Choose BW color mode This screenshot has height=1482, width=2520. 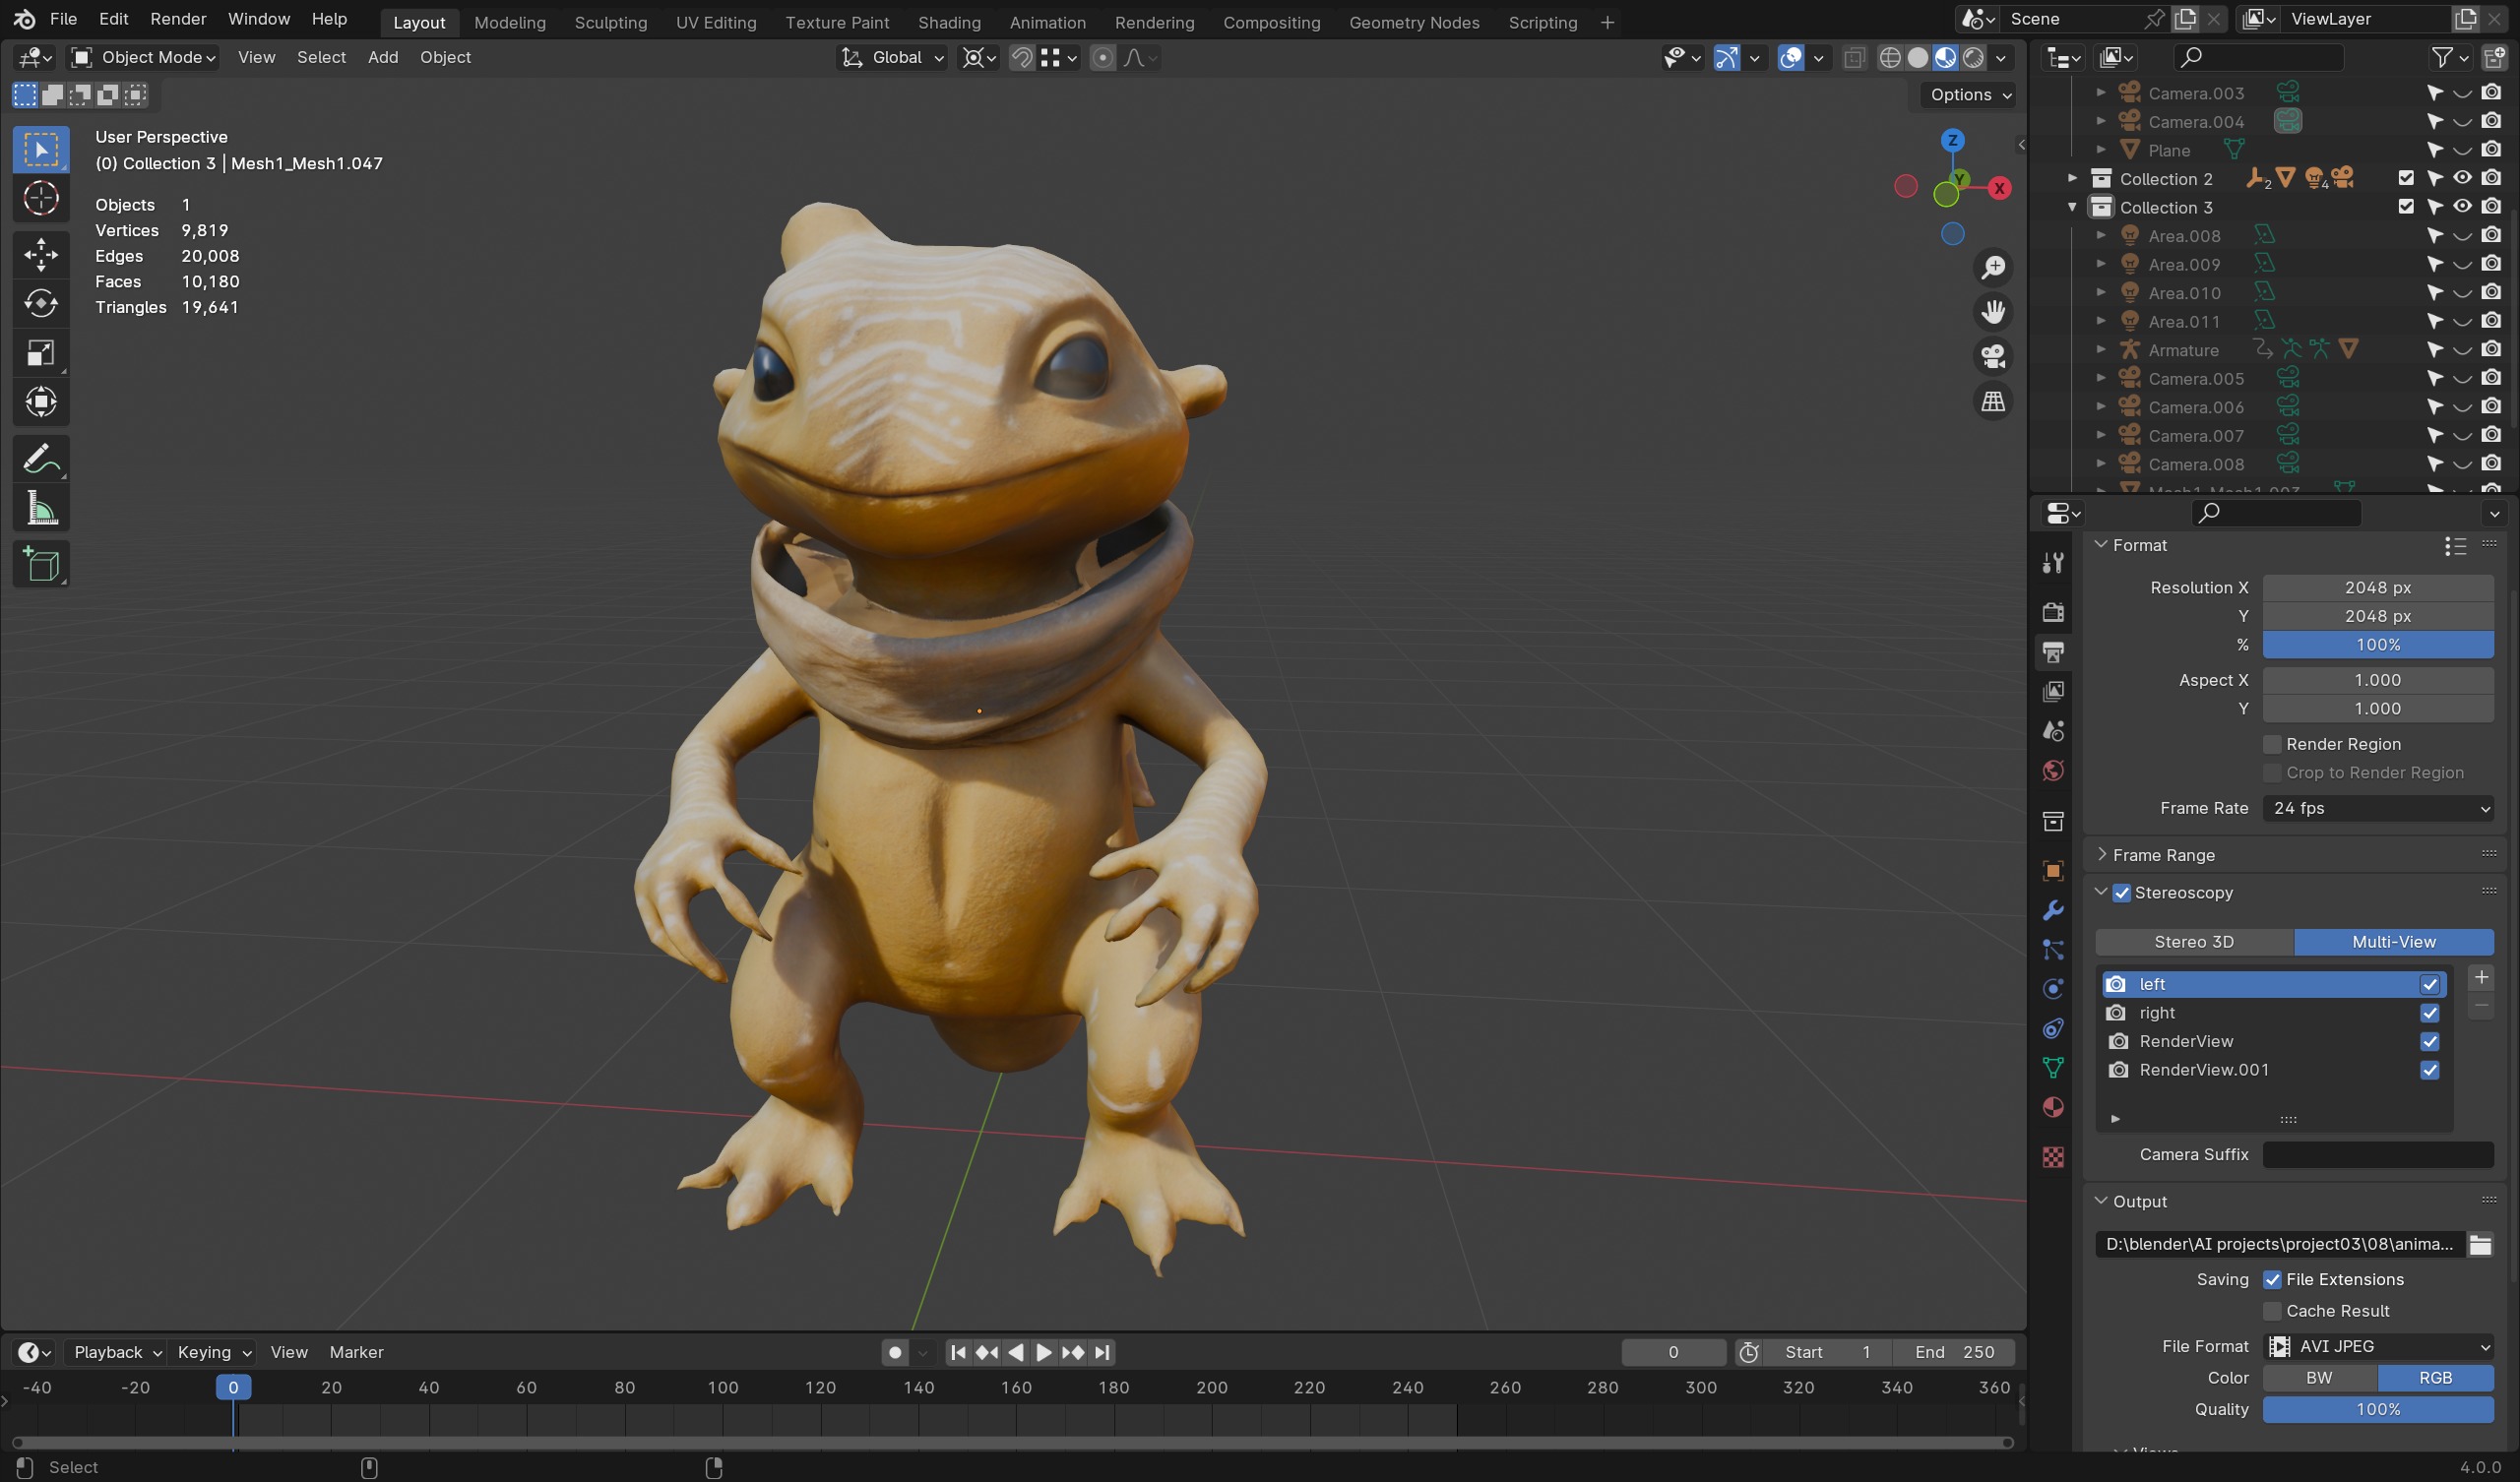(x=2319, y=1378)
